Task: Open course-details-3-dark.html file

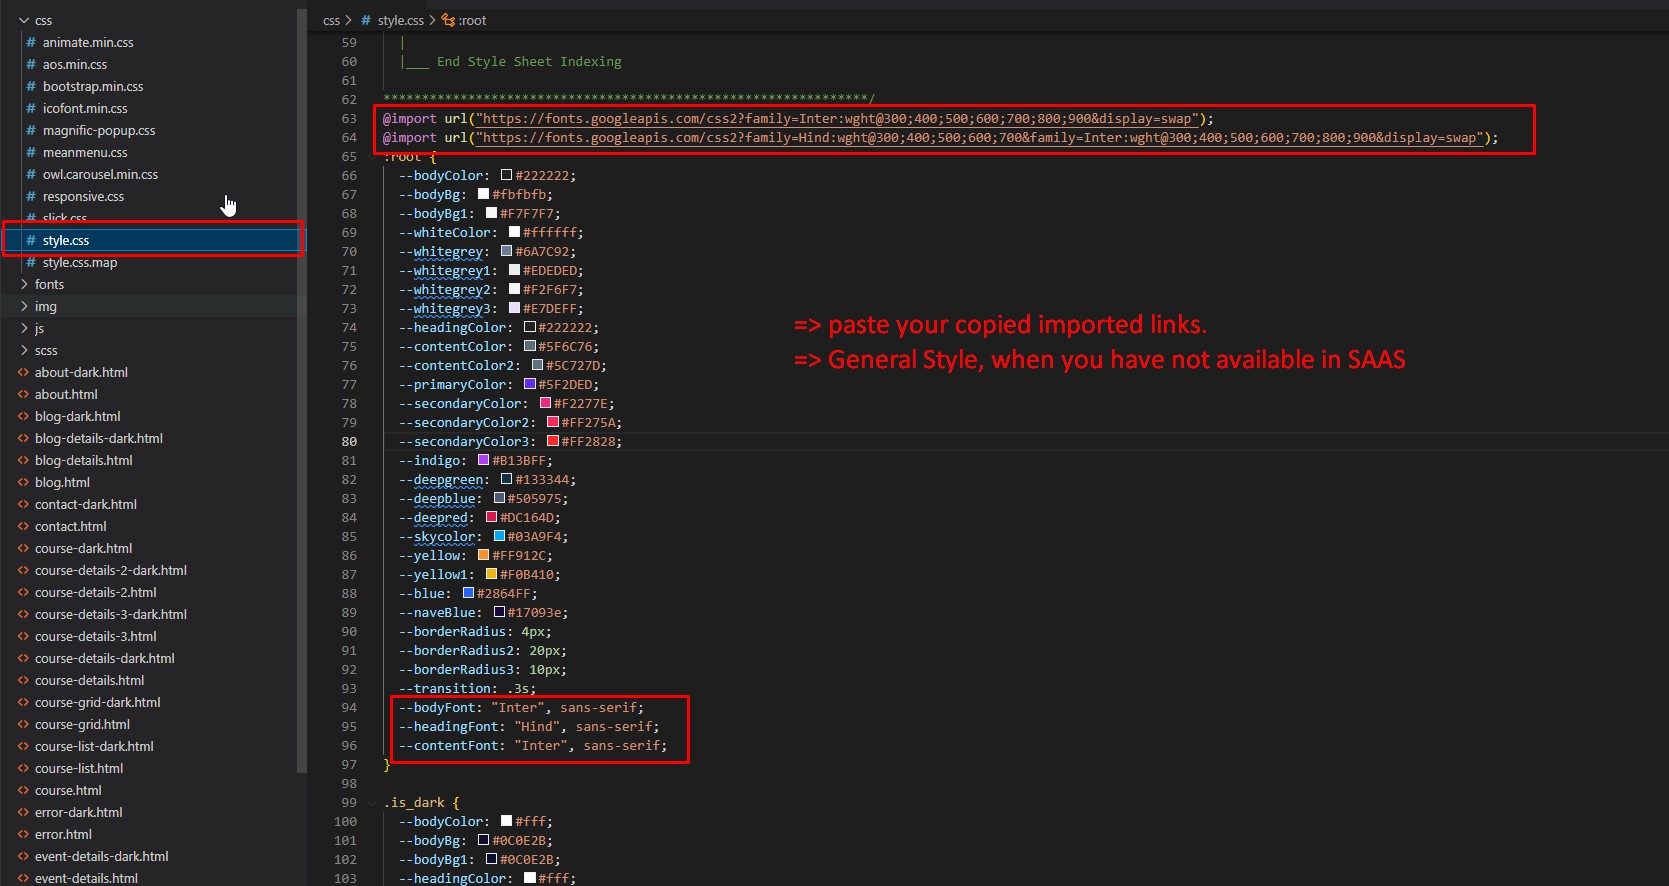Action: point(110,614)
